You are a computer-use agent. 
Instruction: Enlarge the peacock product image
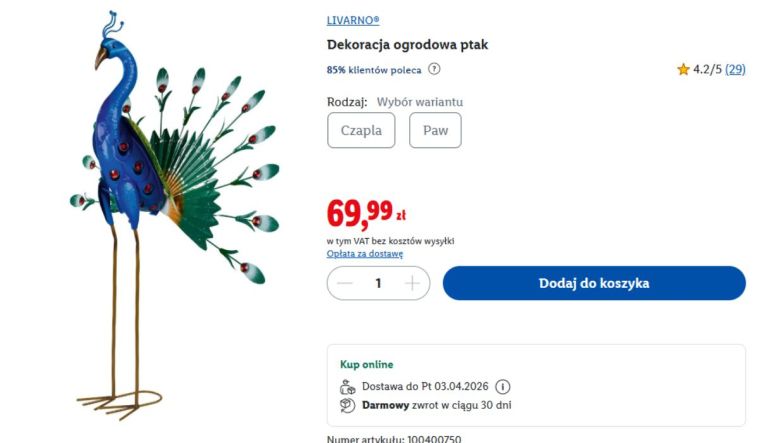pos(160,215)
